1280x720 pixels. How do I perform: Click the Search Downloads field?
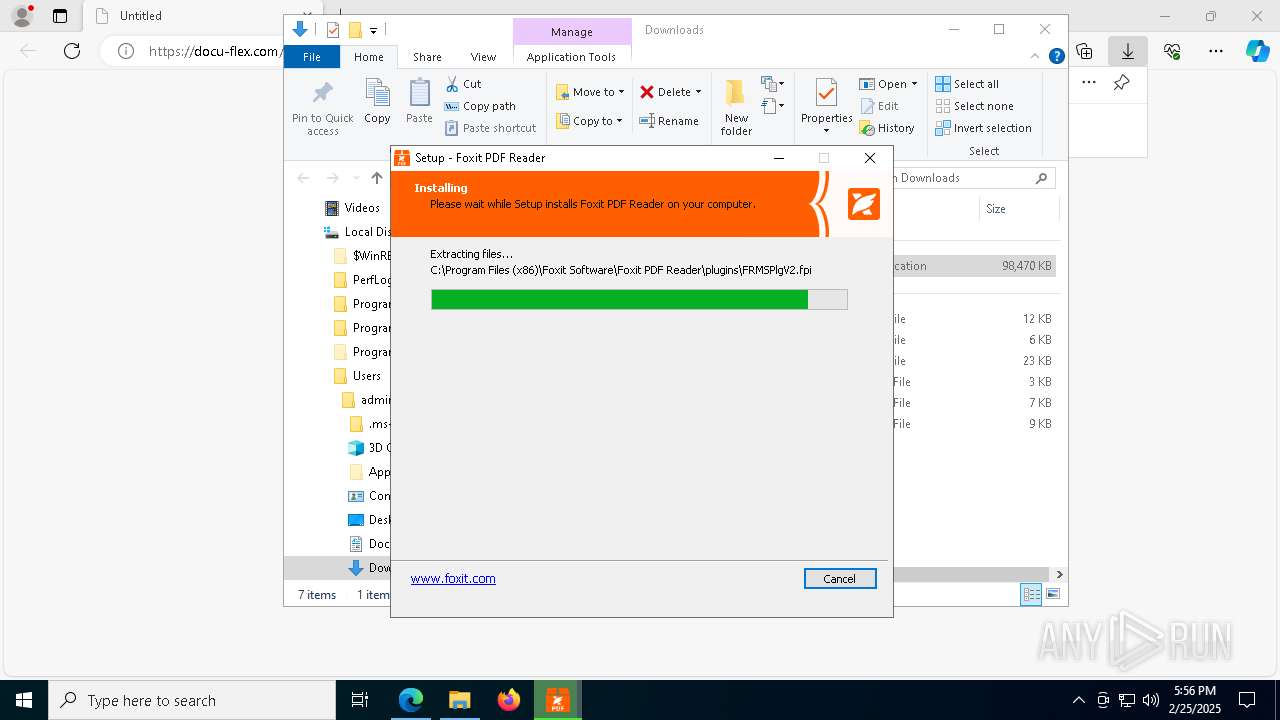pos(971,178)
